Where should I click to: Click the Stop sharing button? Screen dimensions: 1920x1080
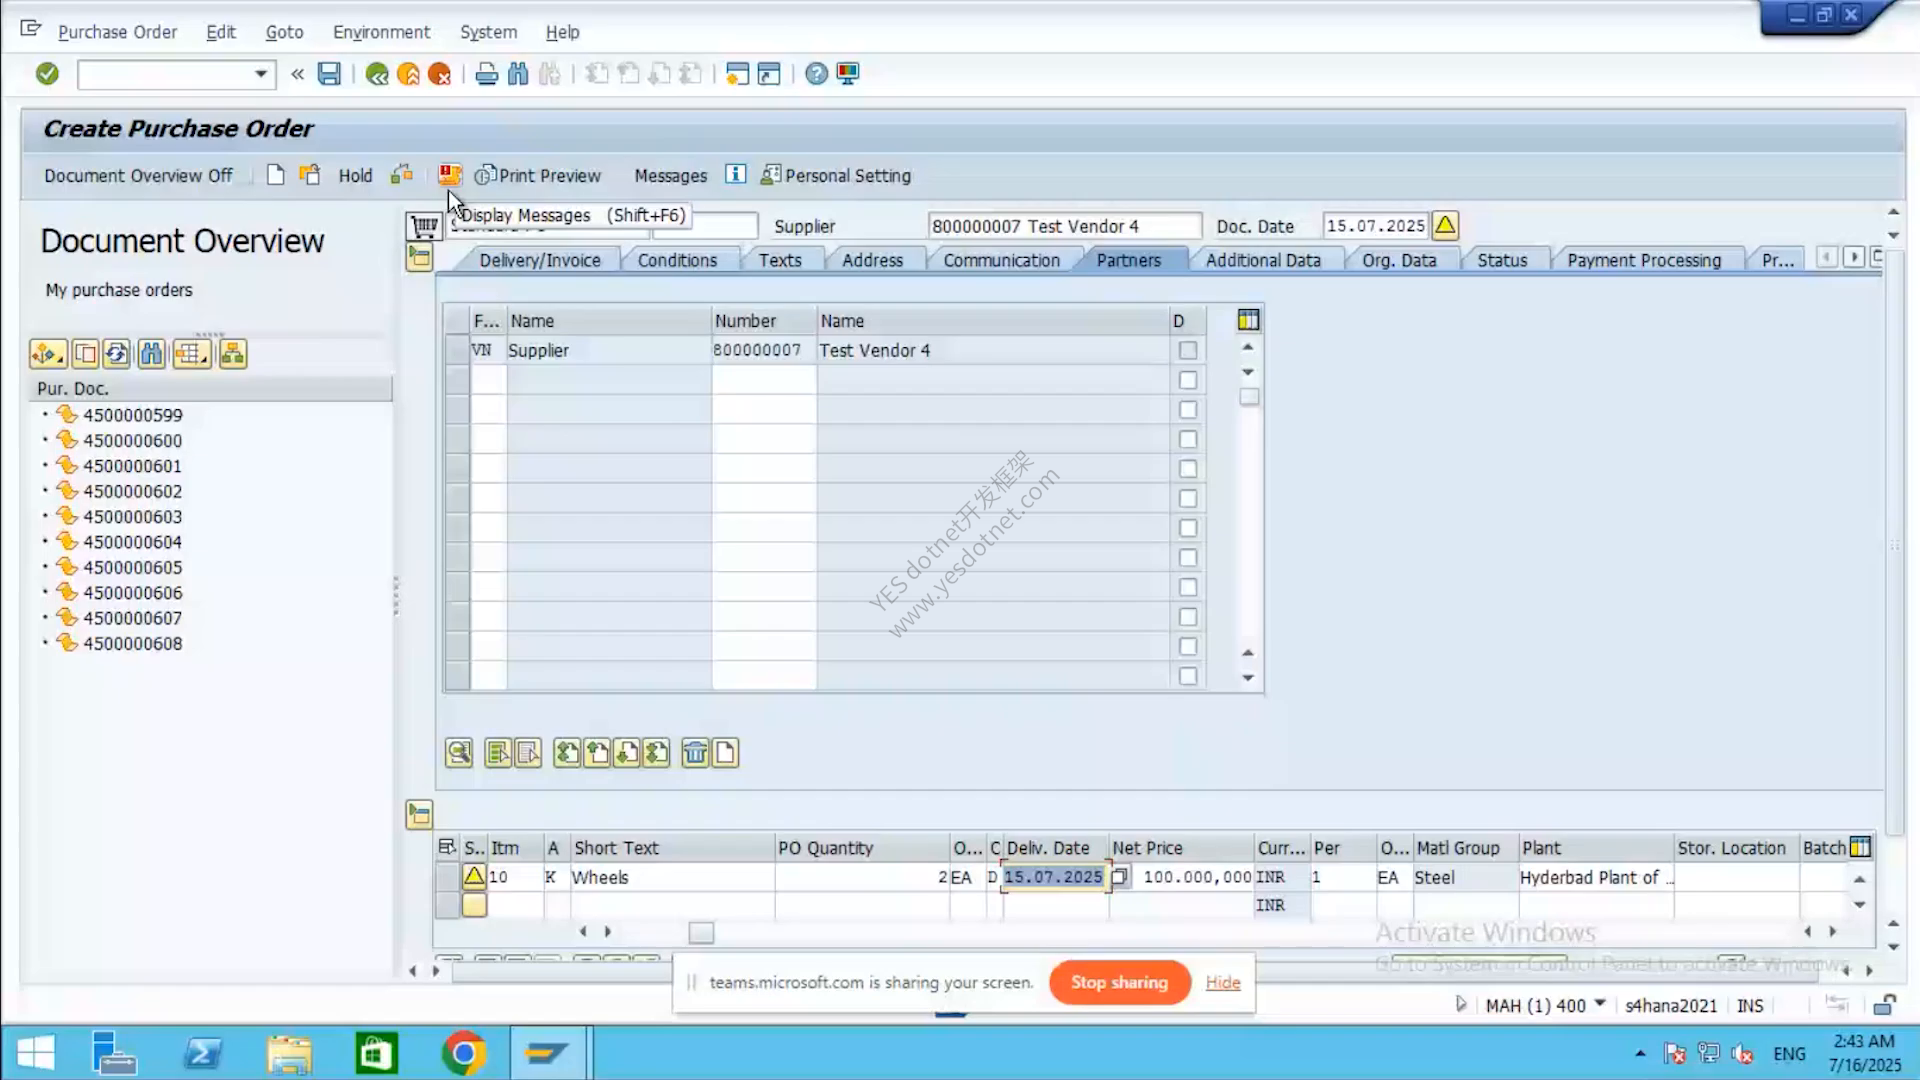1119,982
